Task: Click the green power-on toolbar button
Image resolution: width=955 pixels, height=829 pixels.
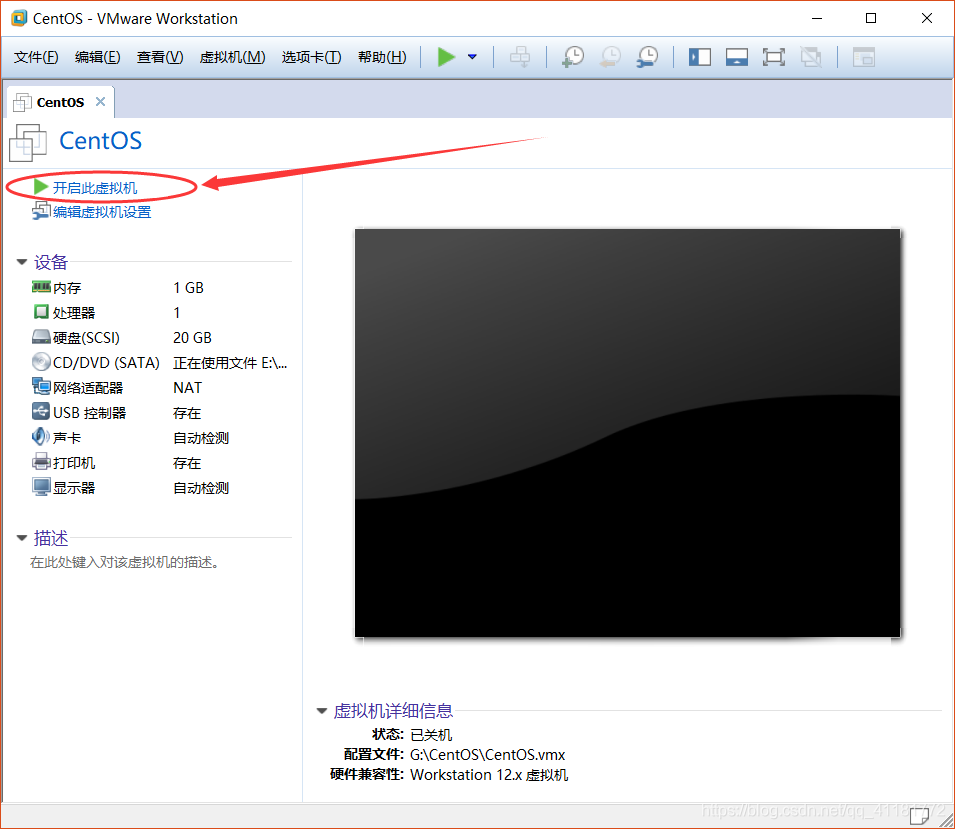Action: pyautogui.click(x=446, y=57)
